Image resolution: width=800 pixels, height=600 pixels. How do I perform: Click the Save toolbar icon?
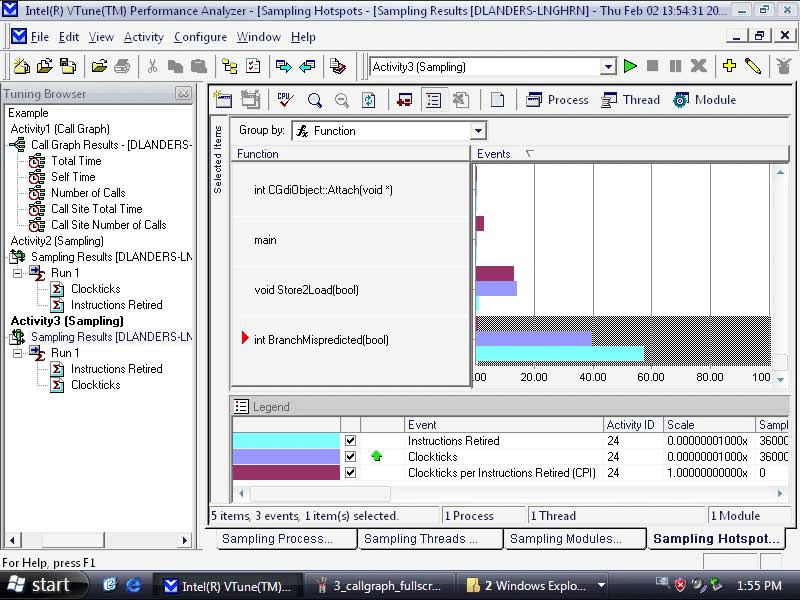point(68,66)
